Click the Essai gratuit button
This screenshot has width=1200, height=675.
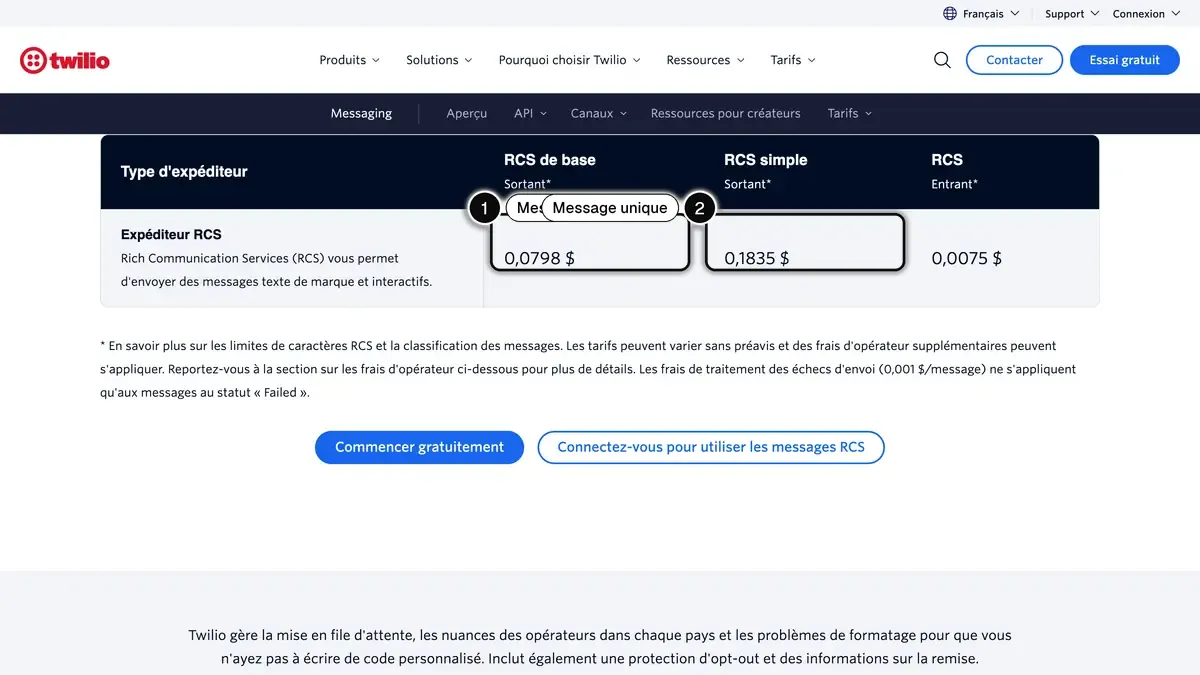point(1125,60)
